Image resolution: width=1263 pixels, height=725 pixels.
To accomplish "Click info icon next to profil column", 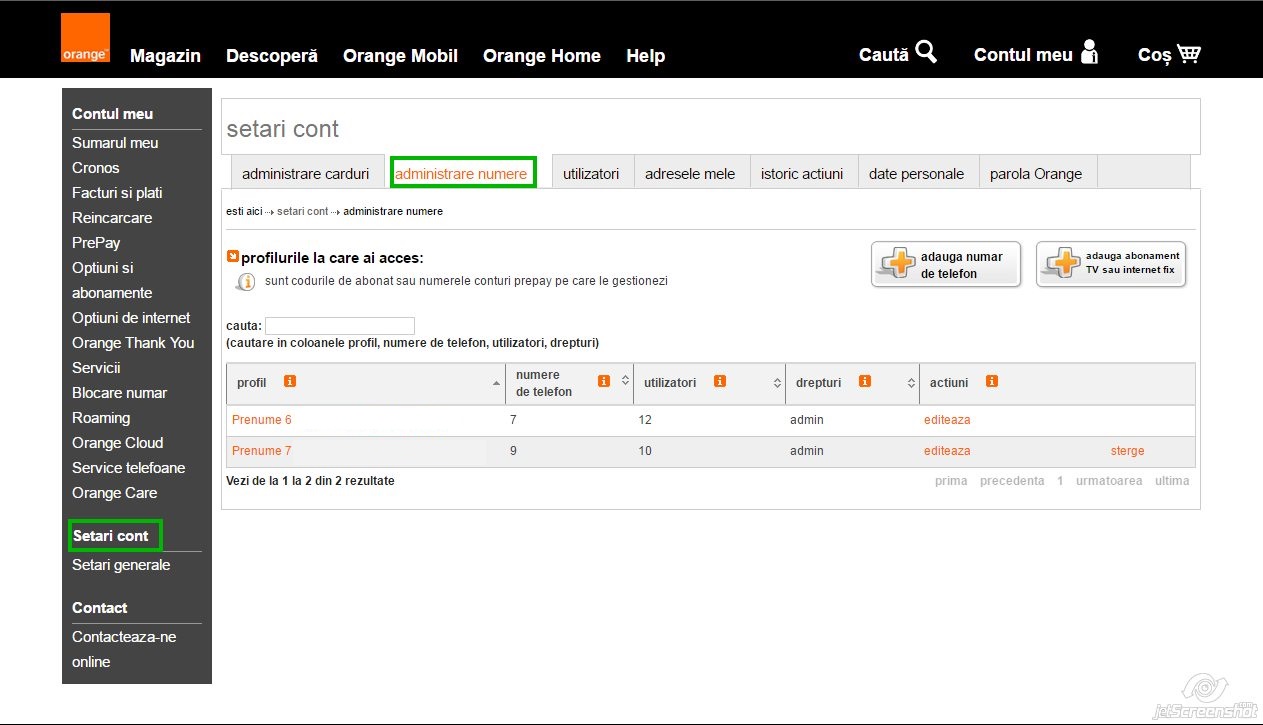I will [x=290, y=381].
